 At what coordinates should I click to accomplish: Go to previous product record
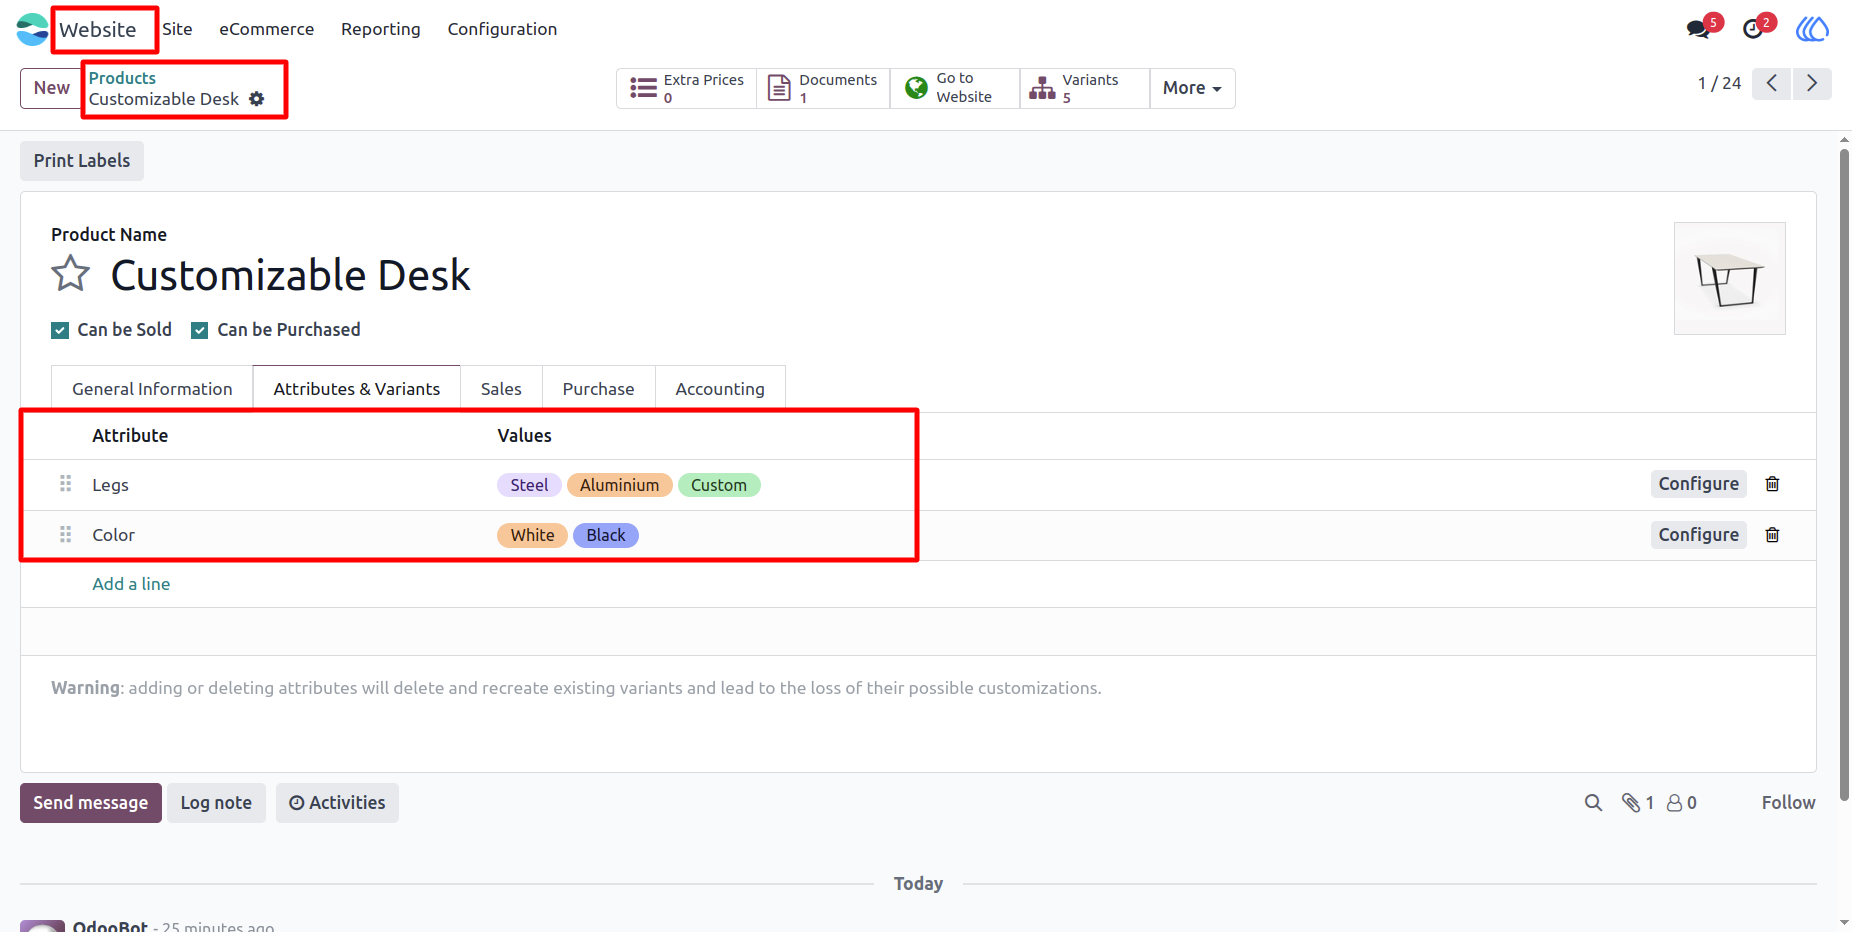pos(1772,84)
